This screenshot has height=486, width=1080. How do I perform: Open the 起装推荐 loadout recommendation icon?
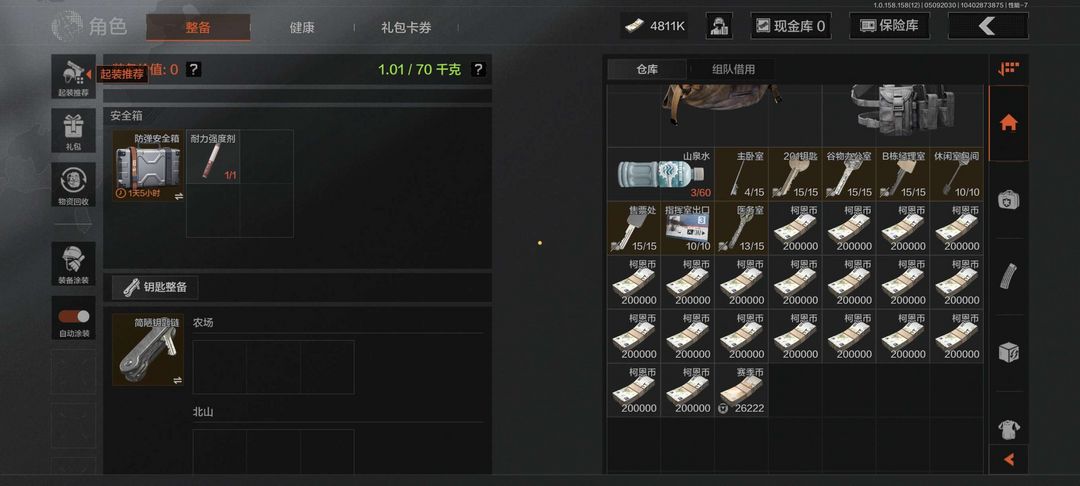[73, 76]
